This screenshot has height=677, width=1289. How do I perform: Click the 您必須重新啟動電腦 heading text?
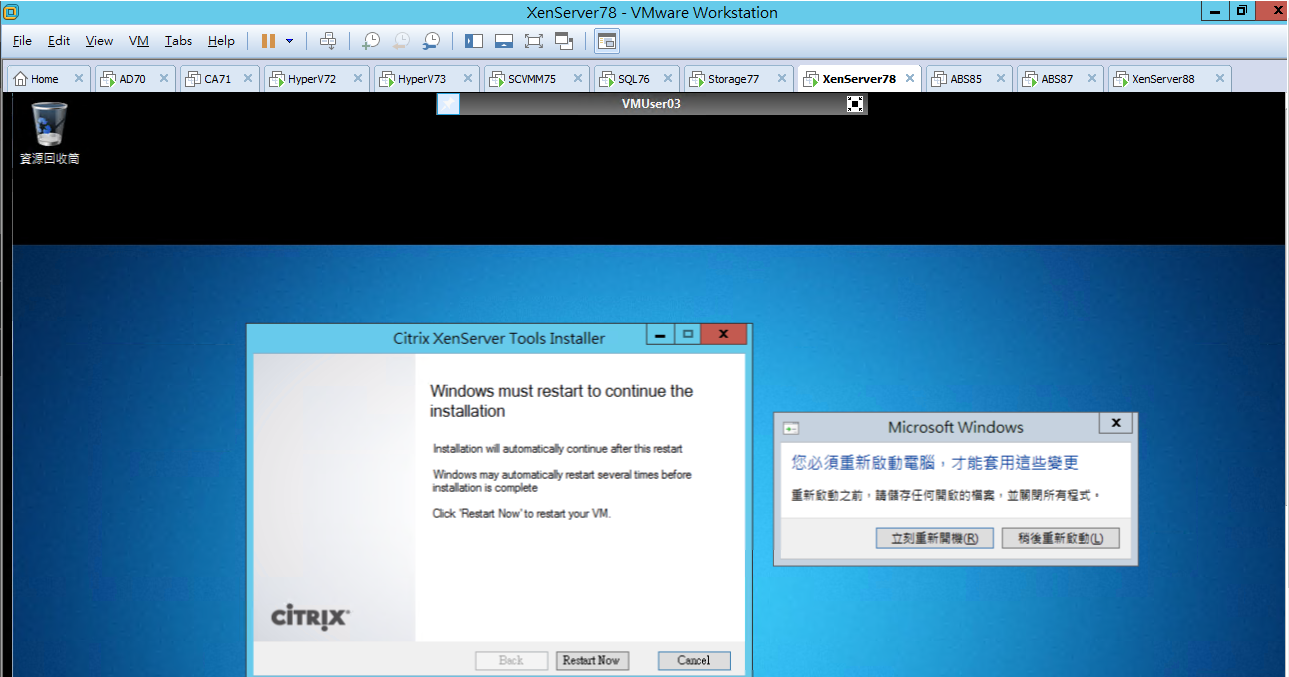pos(935,463)
